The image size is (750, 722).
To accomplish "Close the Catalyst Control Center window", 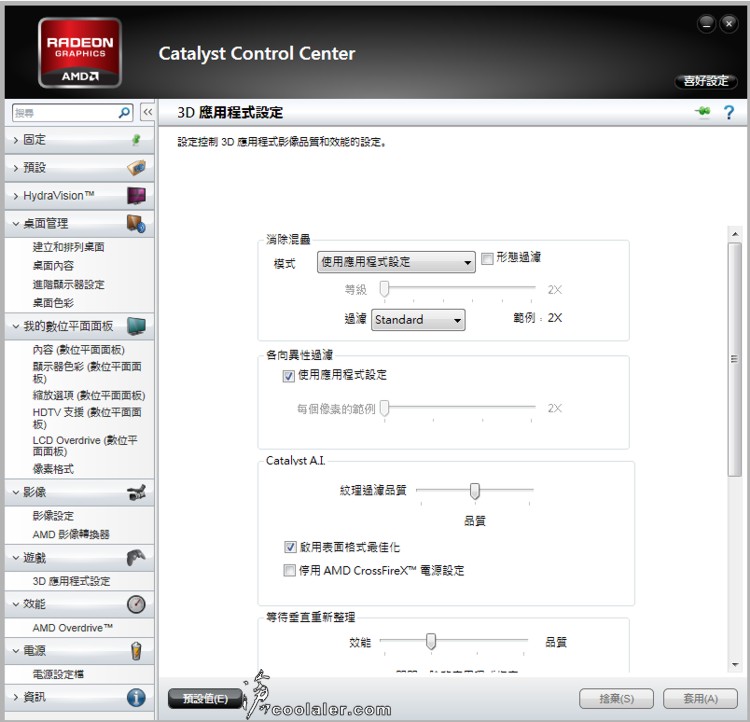I will pos(729,23).
